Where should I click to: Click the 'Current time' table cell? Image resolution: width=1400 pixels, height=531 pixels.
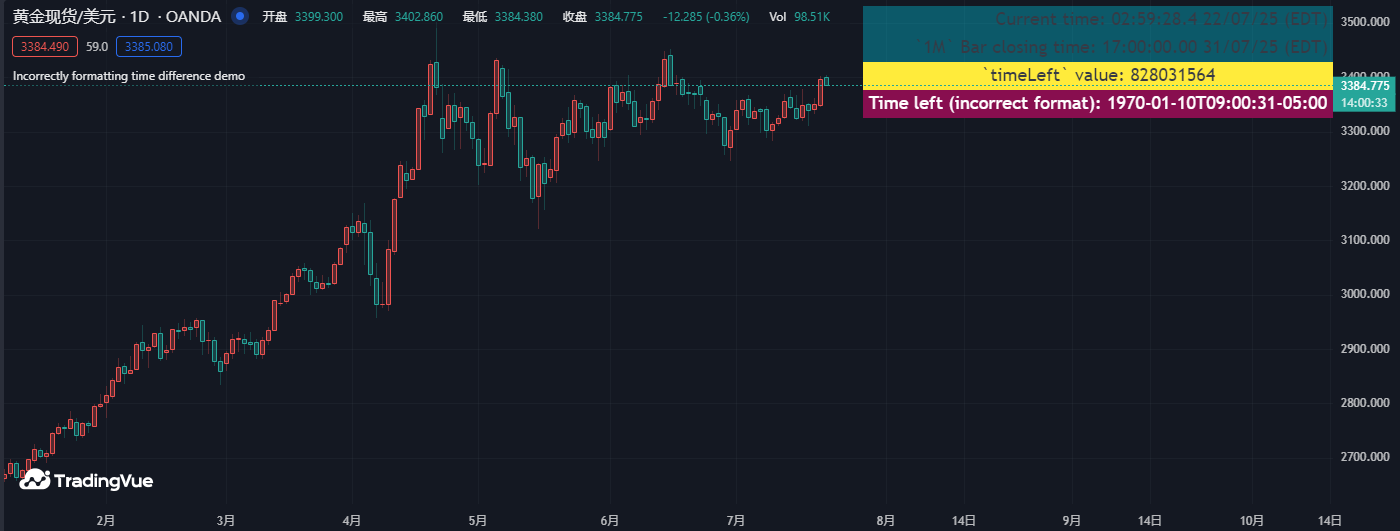point(1097,20)
